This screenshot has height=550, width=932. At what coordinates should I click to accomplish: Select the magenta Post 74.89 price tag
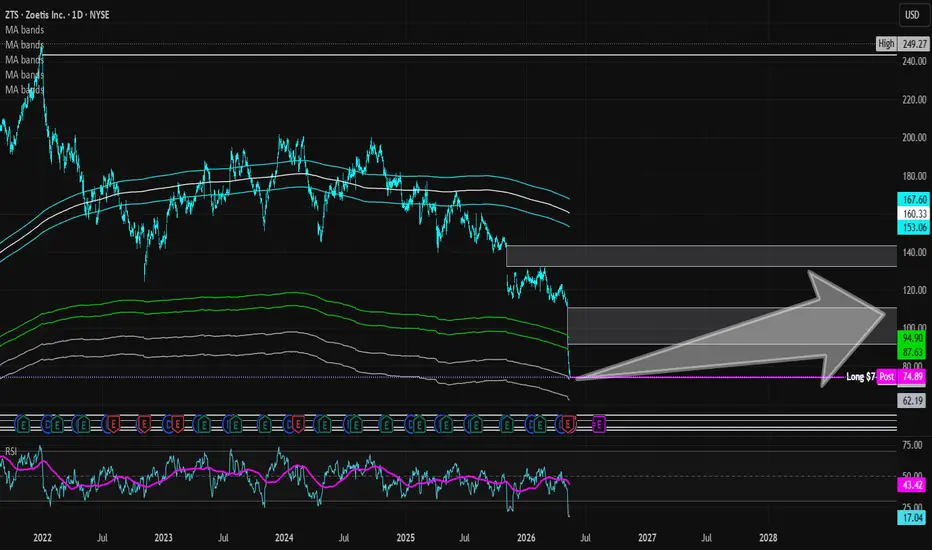click(902, 376)
